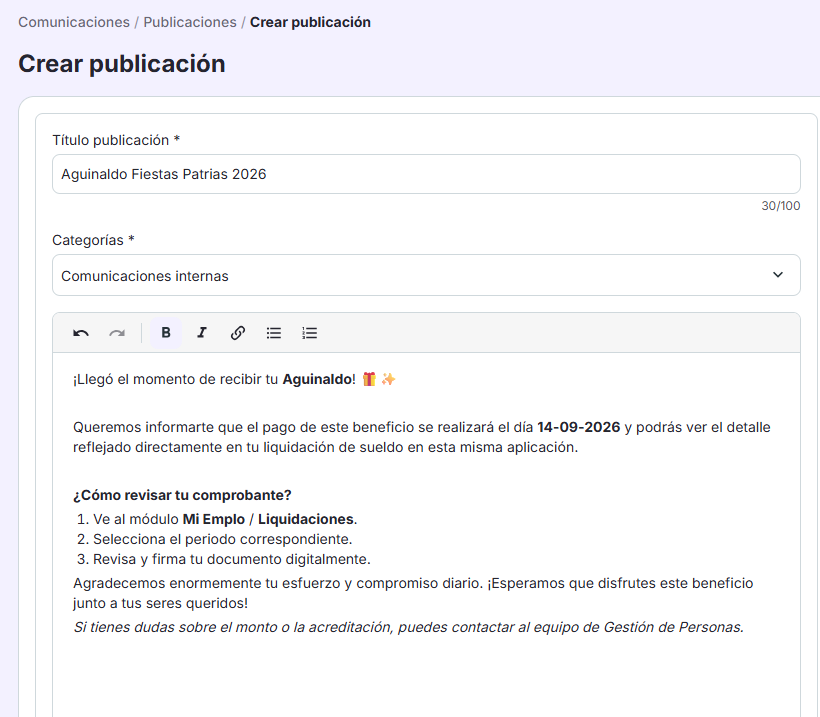820x717 pixels.
Task: Apply numbered list formatting
Action: [310, 333]
